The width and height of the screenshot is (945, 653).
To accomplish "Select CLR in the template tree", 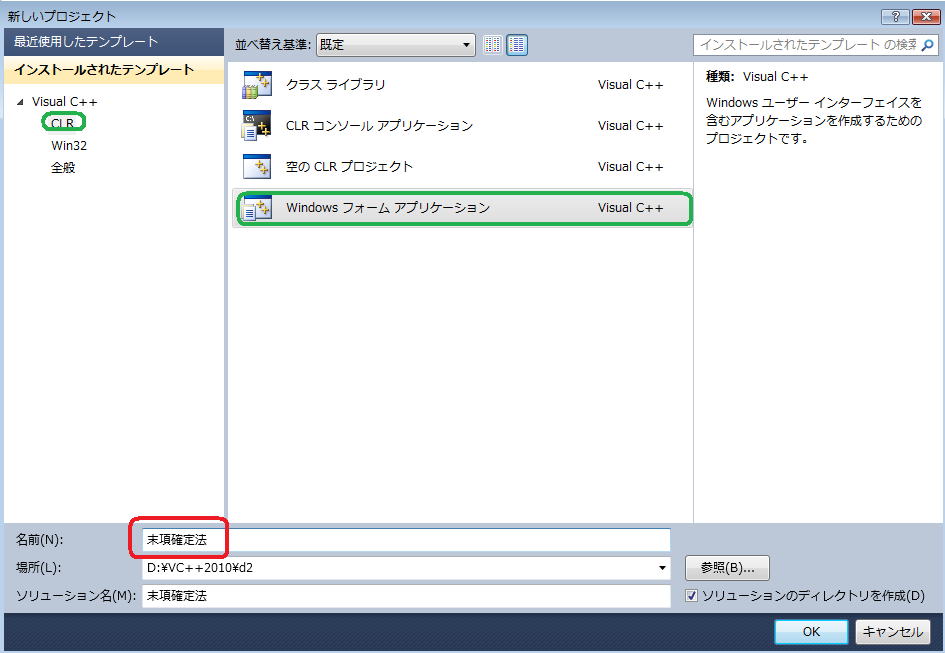I will tap(63, 123).
